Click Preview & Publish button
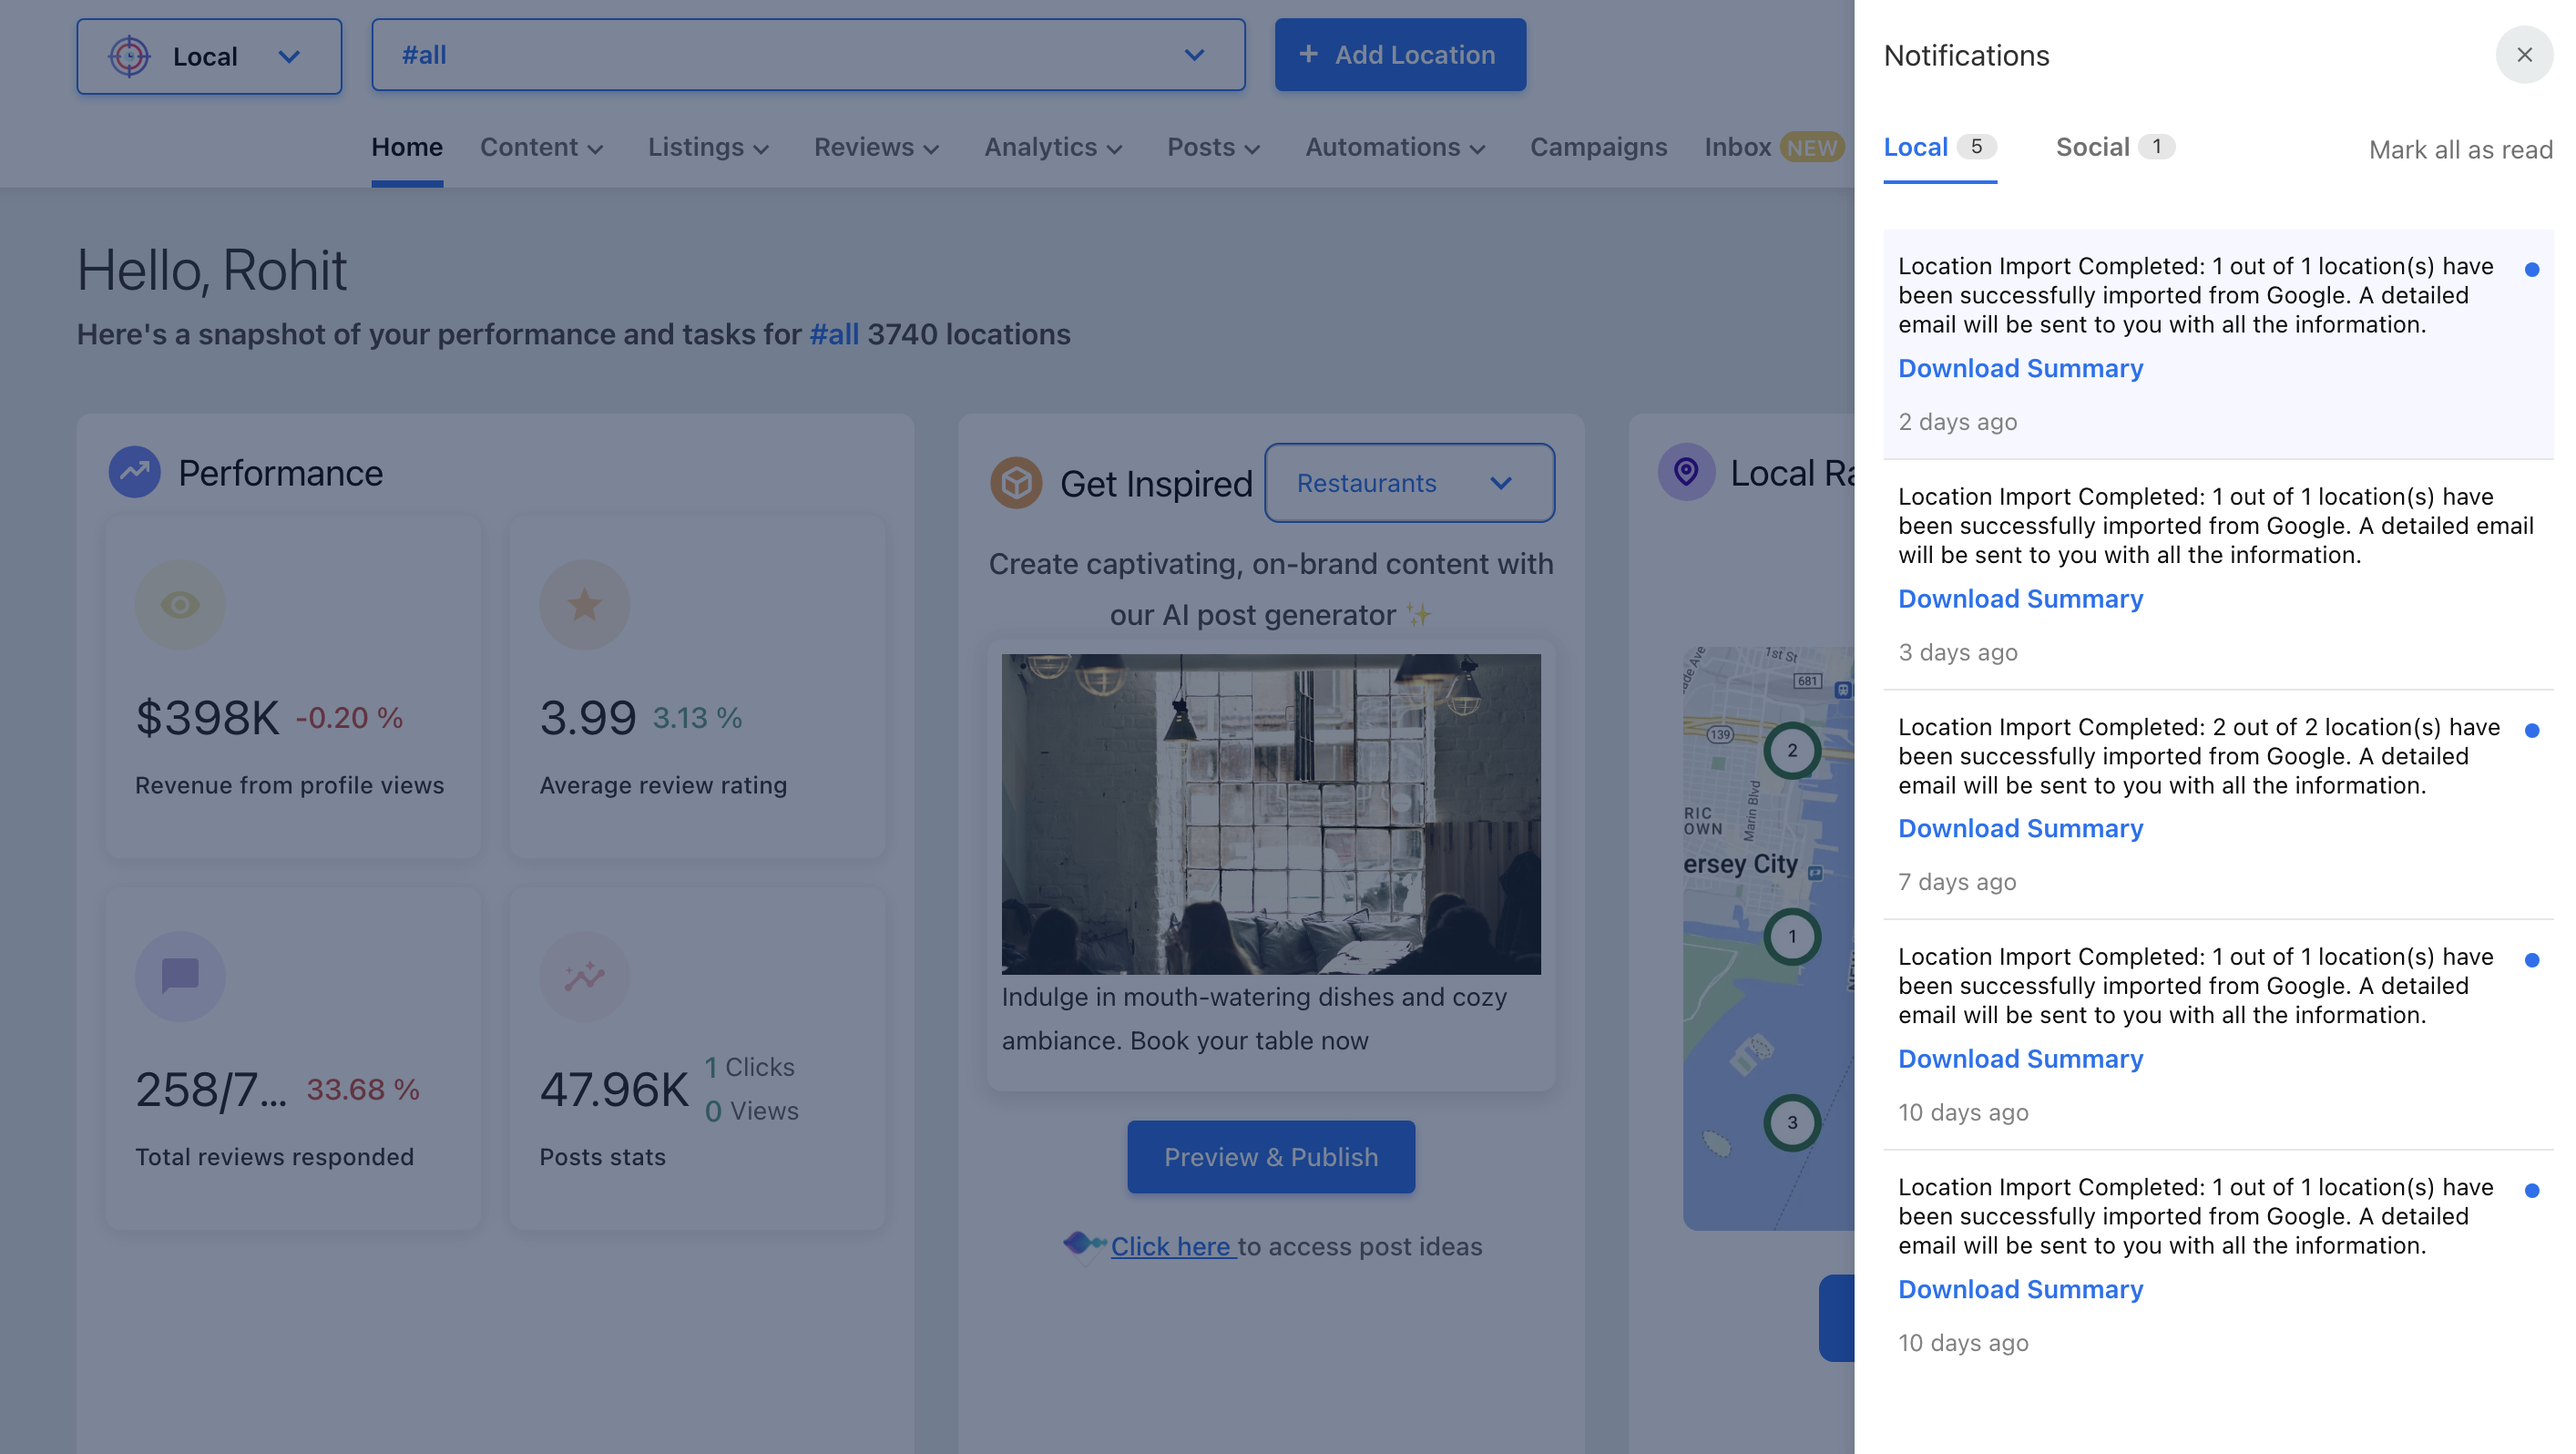The width and height of the screenshot is (2576, 1454). click(x=1271, y=1157)
